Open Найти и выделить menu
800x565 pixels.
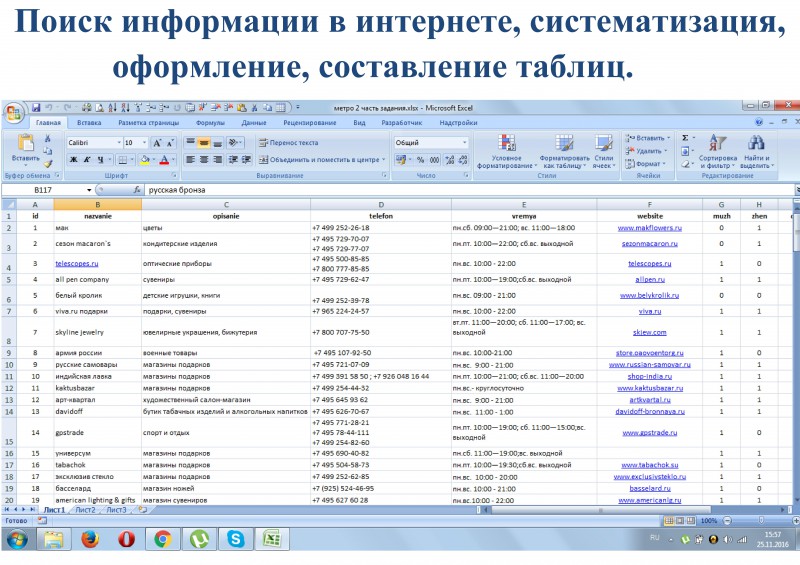pos(757,152)
